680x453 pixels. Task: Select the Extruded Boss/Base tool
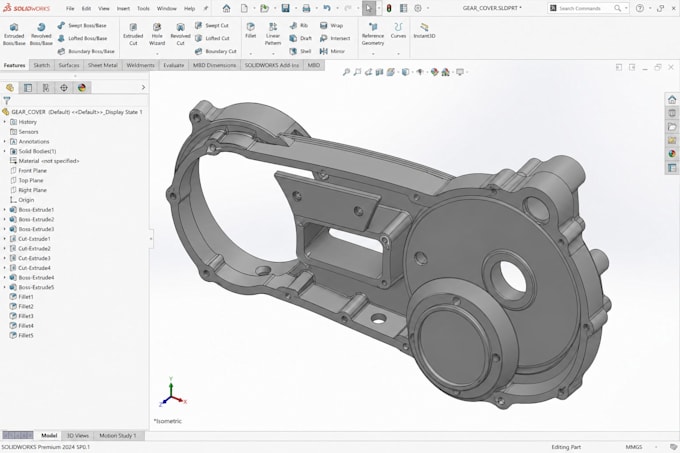[x=14, y=34]
